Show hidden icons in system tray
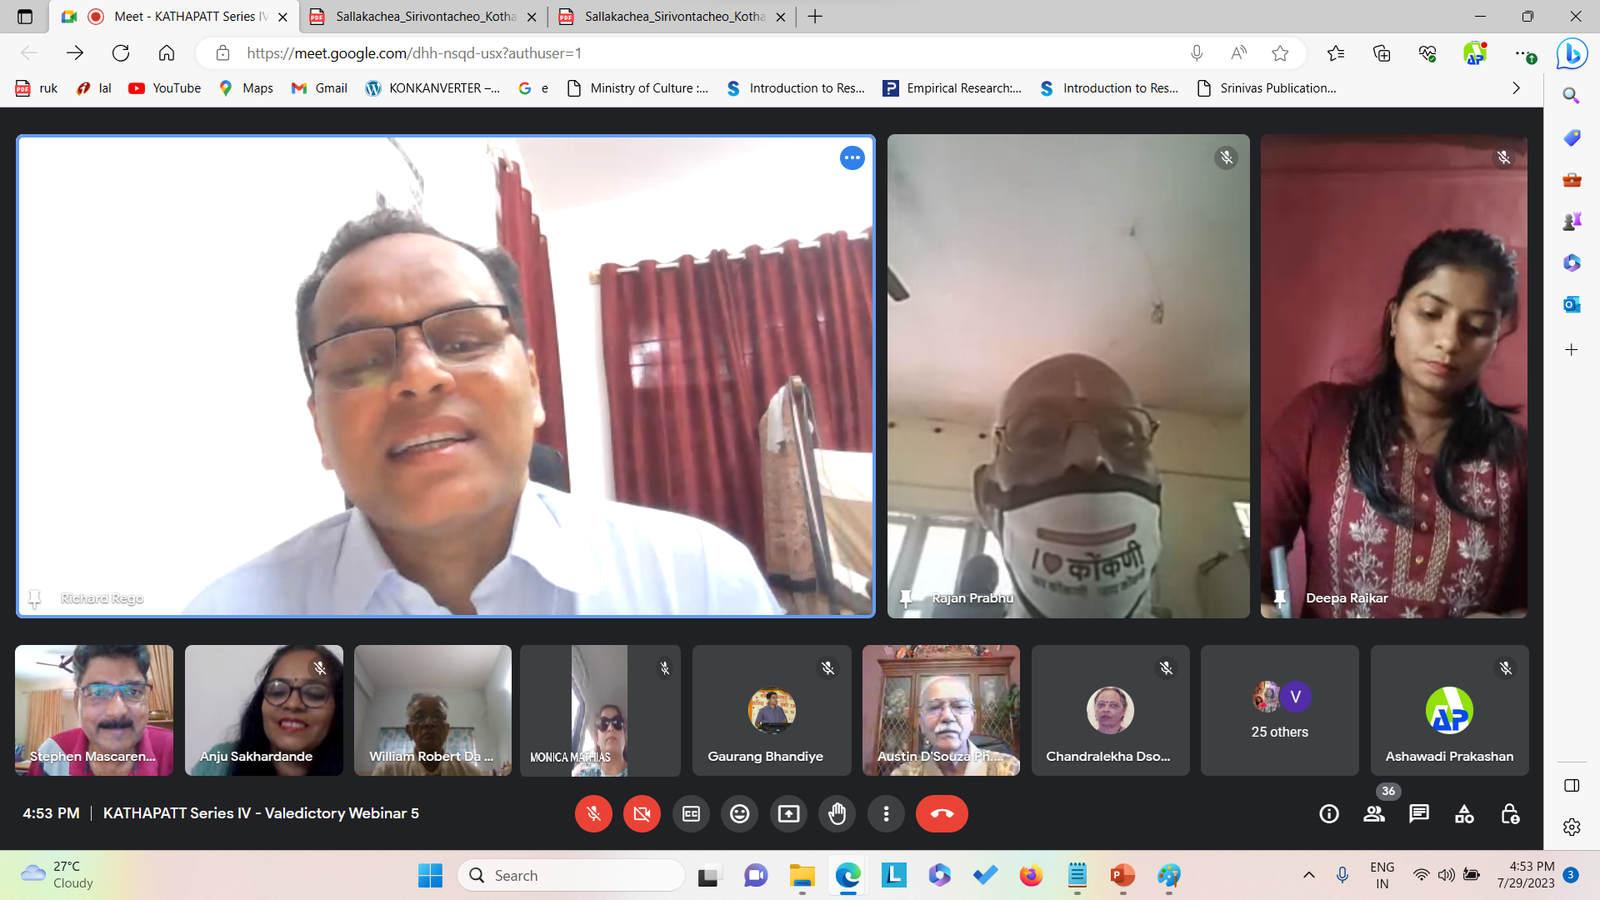The image size is (1600, 900). coord(1308,875)
